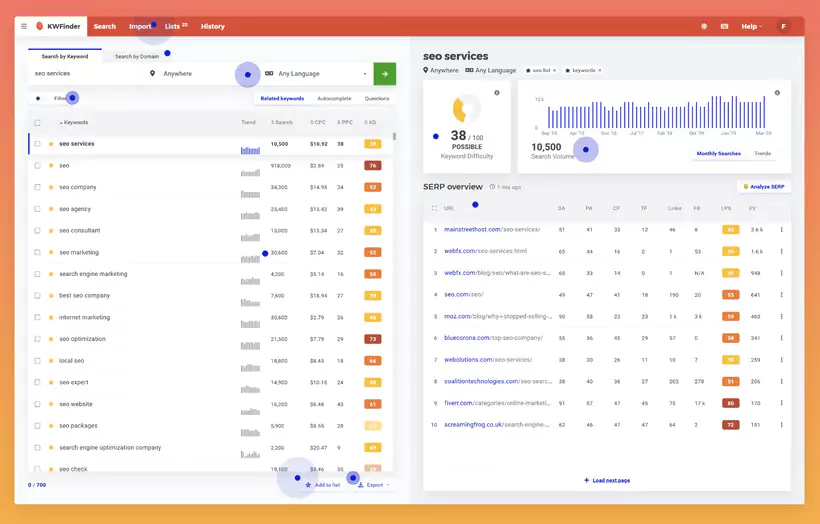Check the seo consultant checkbox

click(37, 231)
